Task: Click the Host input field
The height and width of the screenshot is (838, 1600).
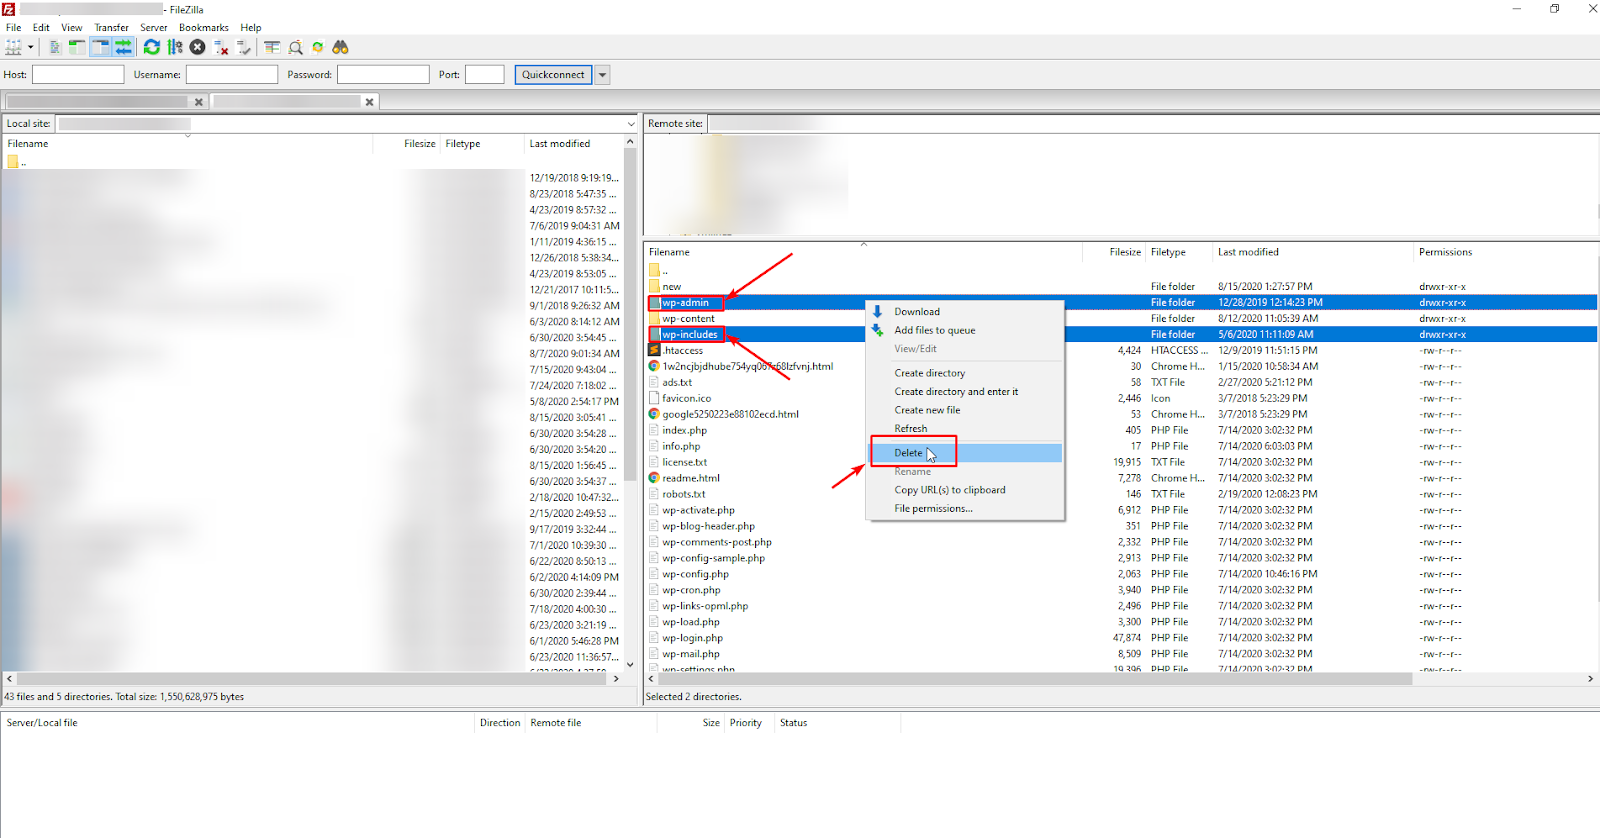Action: [78, 74]
